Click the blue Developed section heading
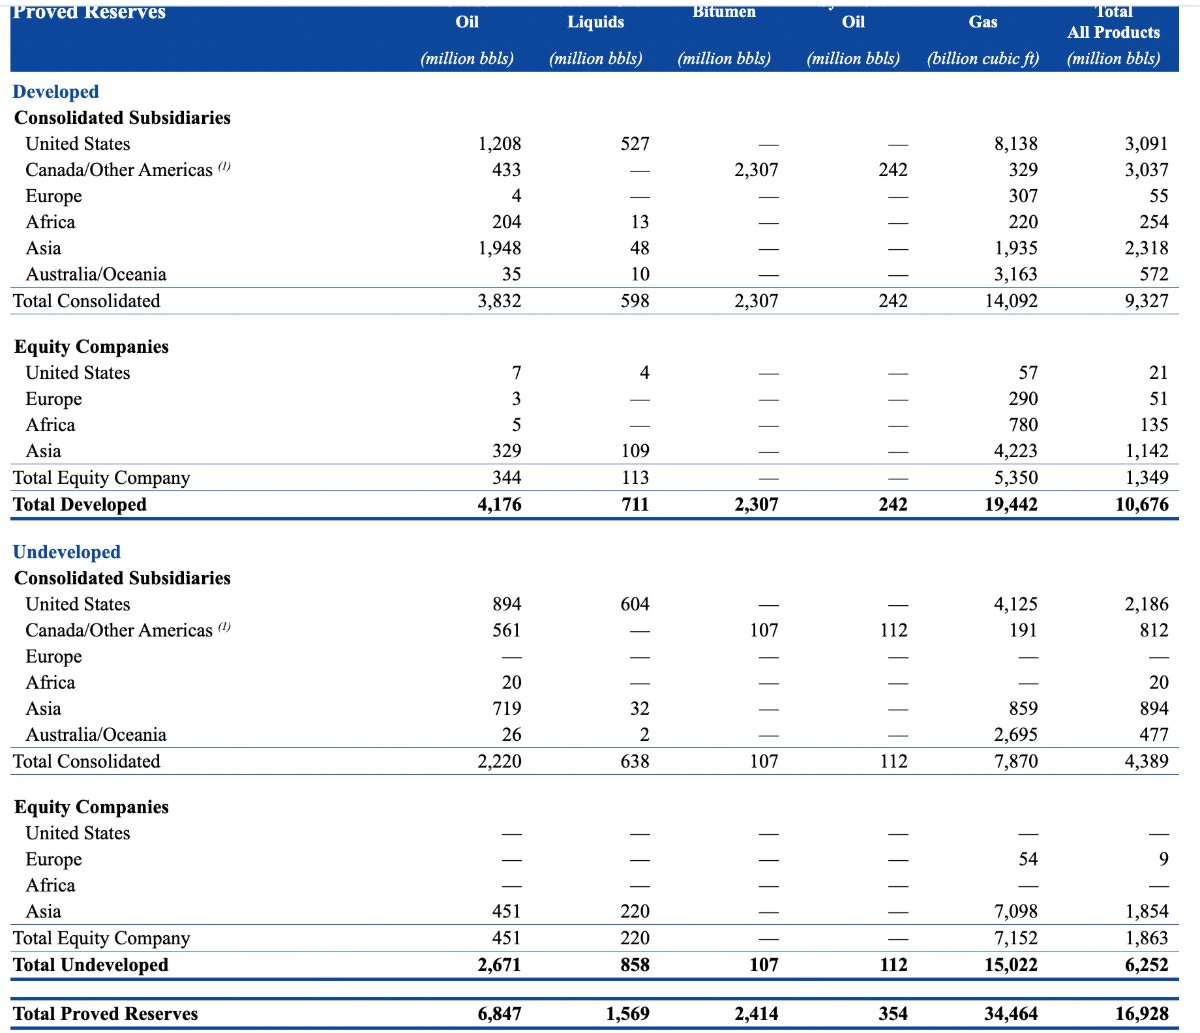 (x=55, y=92)
